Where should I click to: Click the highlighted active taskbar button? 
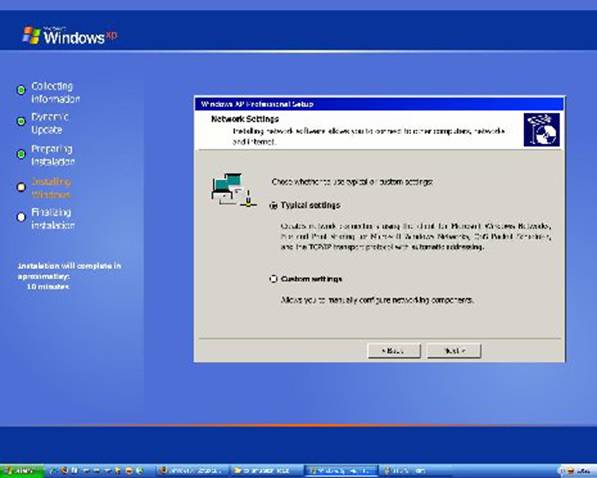pyautogui.click(x=341, y=471)
